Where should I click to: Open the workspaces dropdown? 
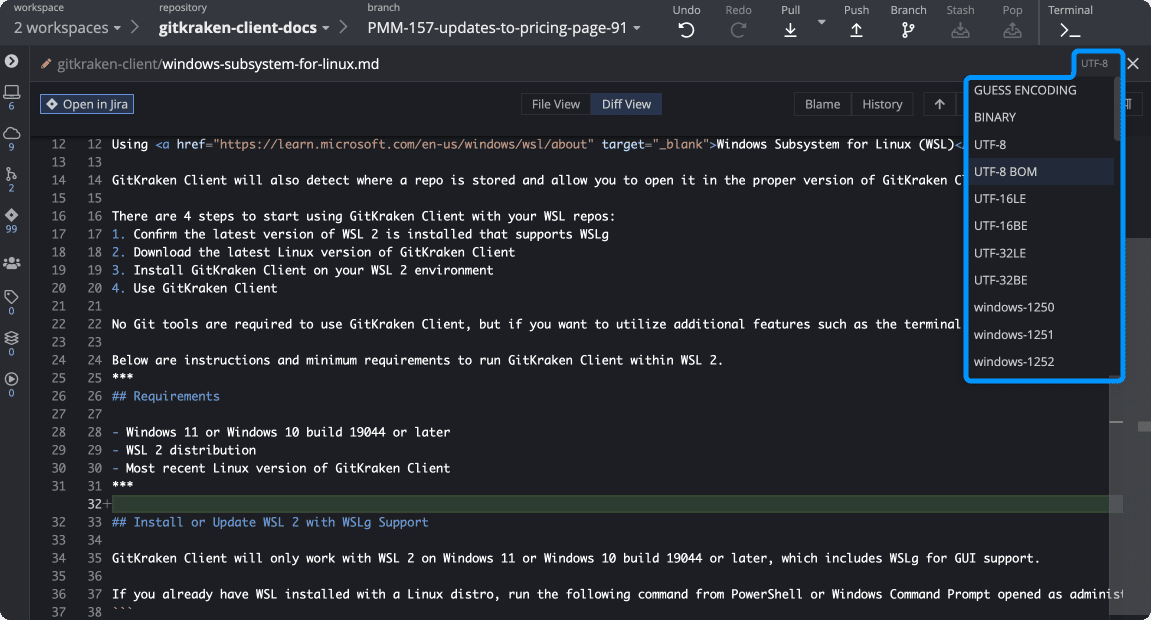(67, 28)
